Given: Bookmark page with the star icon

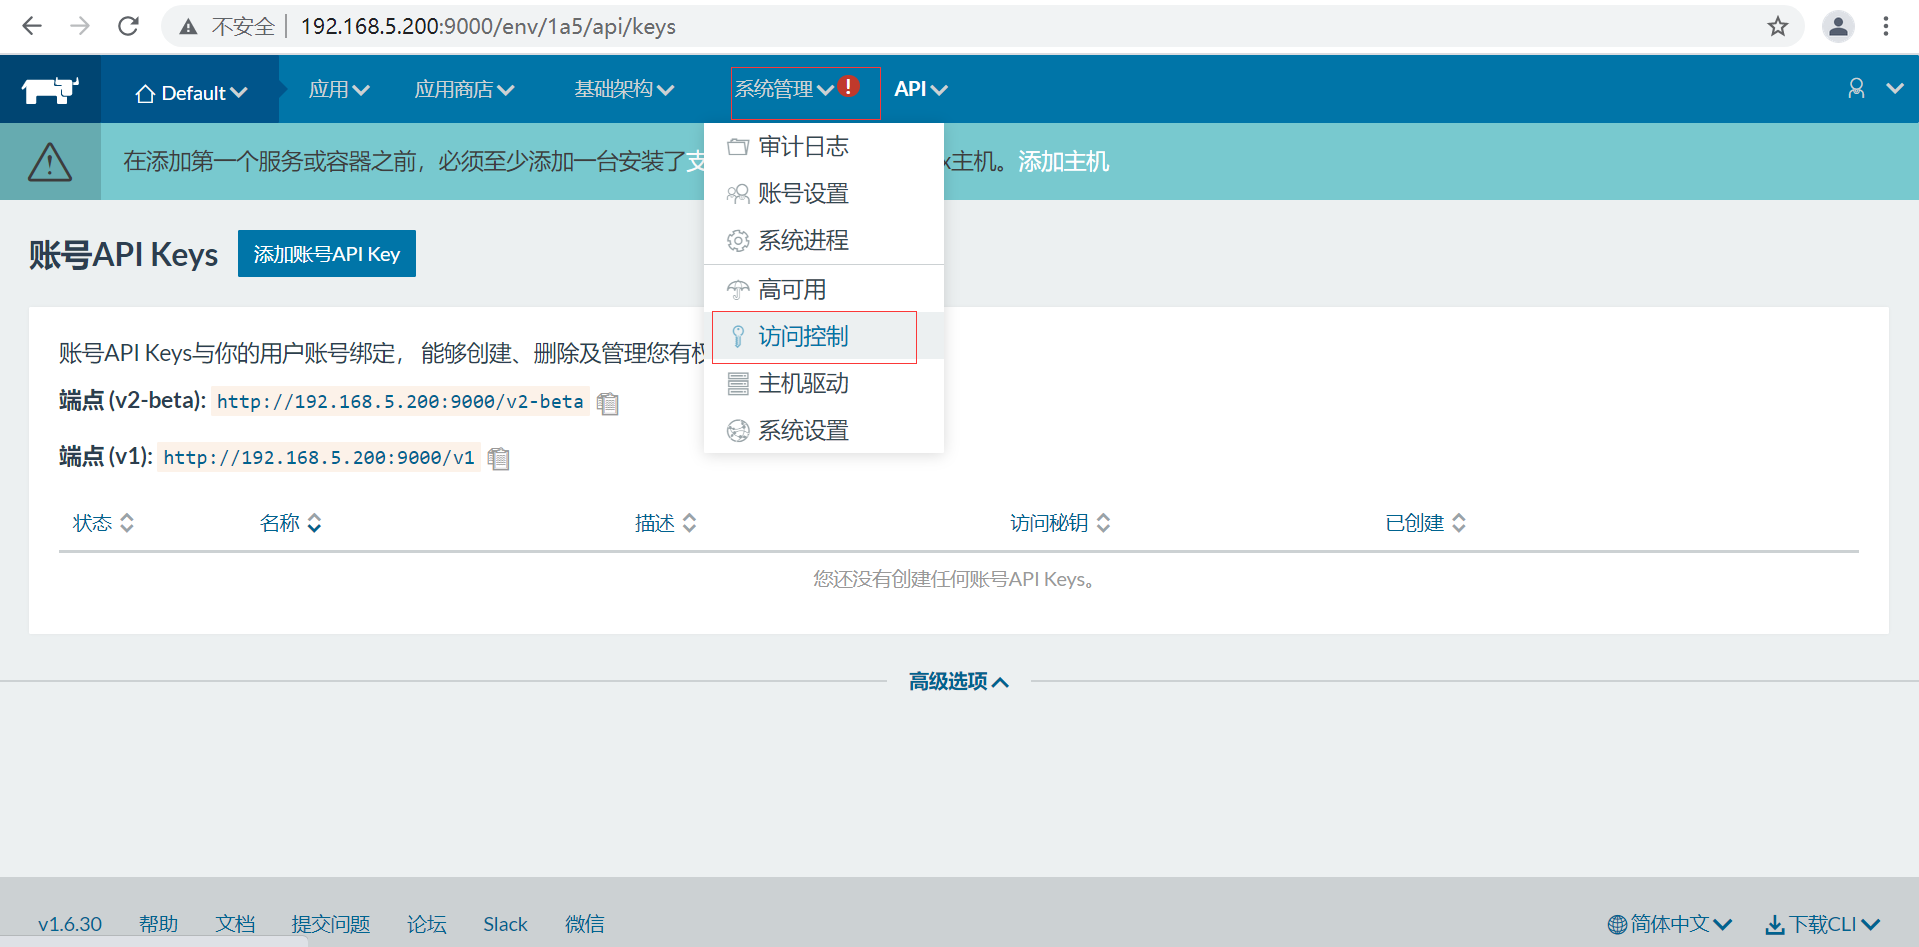Looking at the screenshot, I should pyautogui.click(x=1777, y=26).
